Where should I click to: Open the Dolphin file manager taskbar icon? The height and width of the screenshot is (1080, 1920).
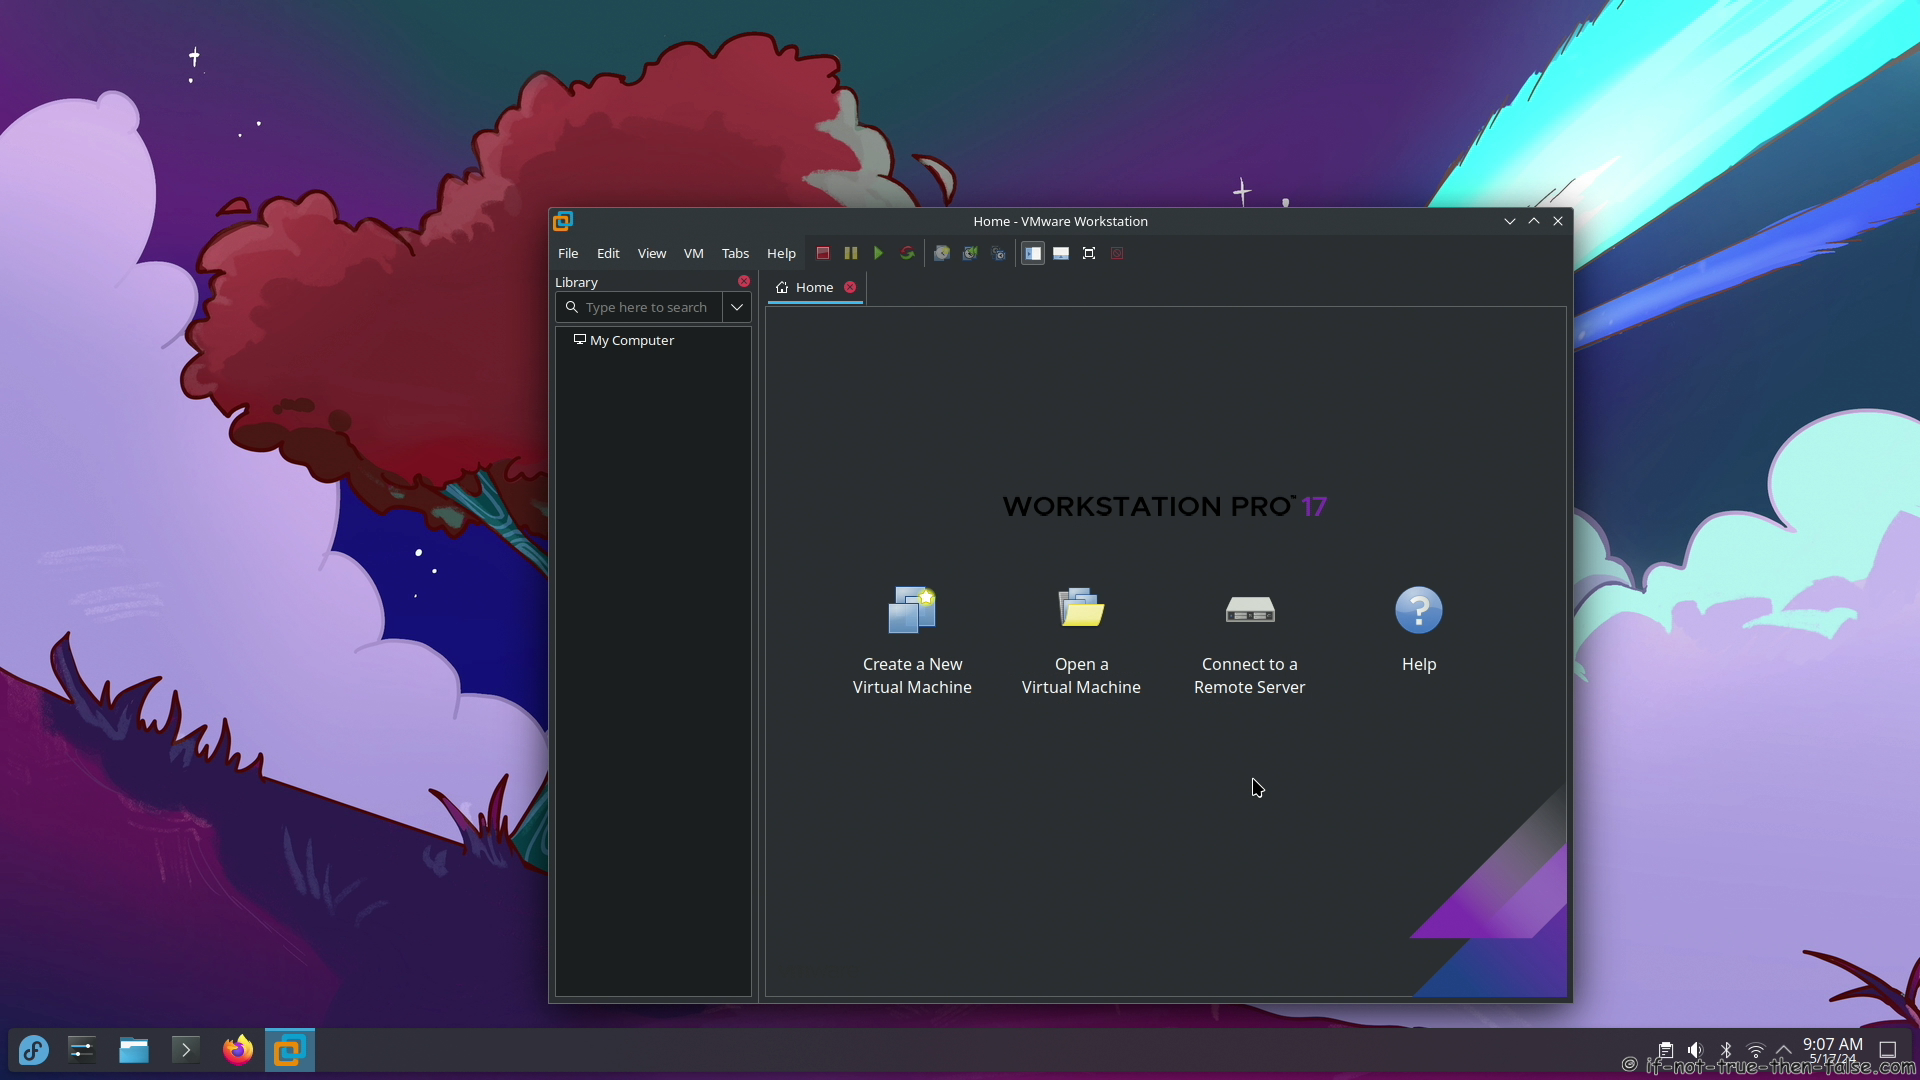coord(134,1050)
